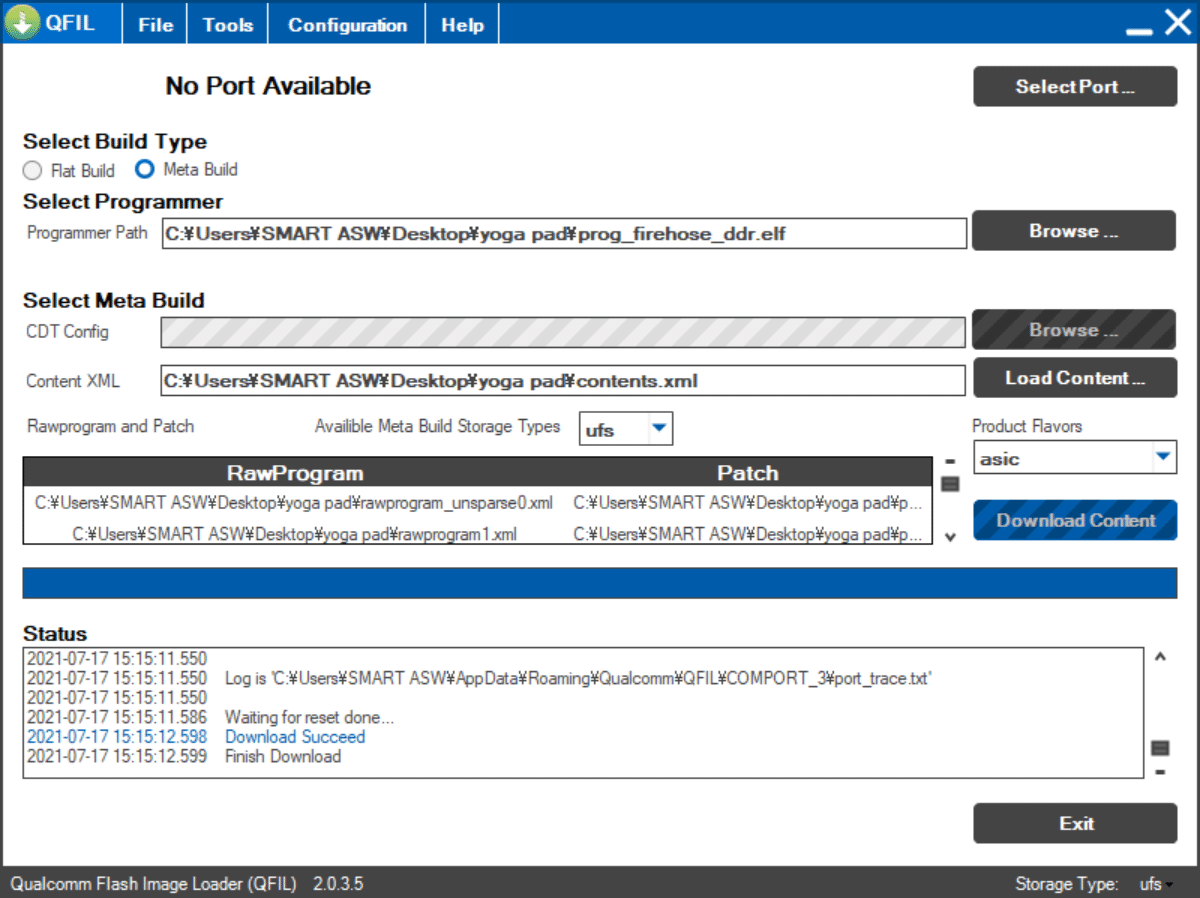Click the down arrow beside the RawProgram list
The height and width of the screenshot is (898, 1200).
[x=950, y=537]
